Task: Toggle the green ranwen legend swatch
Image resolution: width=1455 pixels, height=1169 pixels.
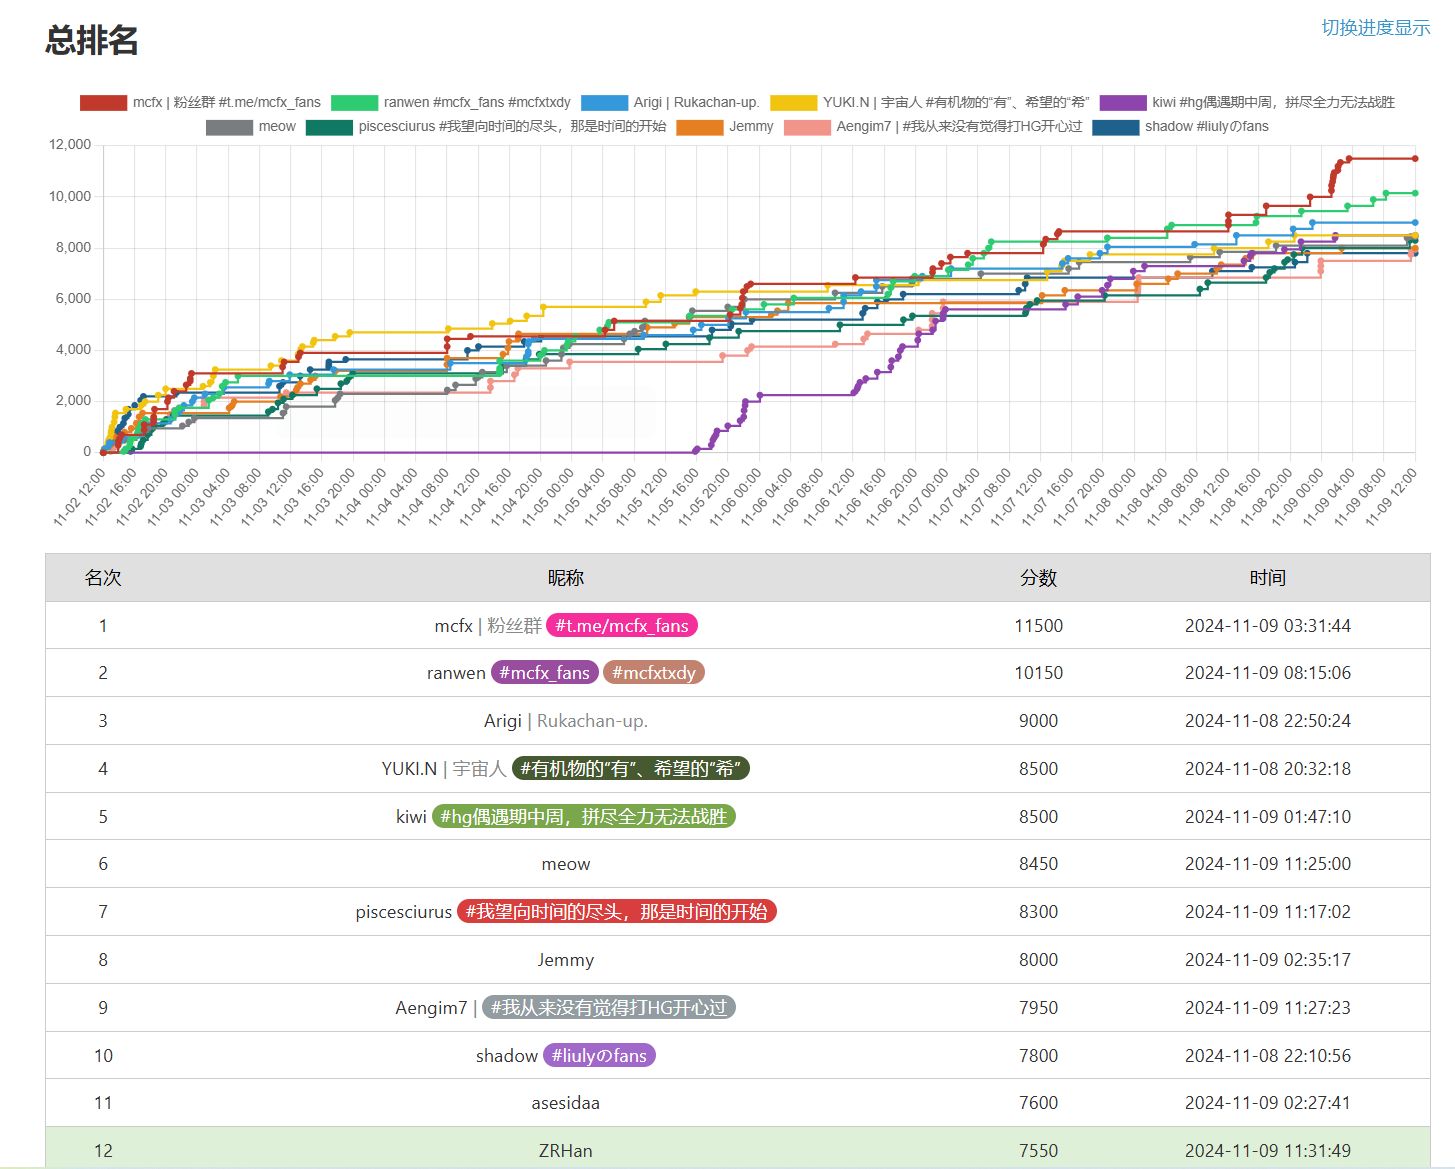Action: click(x=355, y=102)
